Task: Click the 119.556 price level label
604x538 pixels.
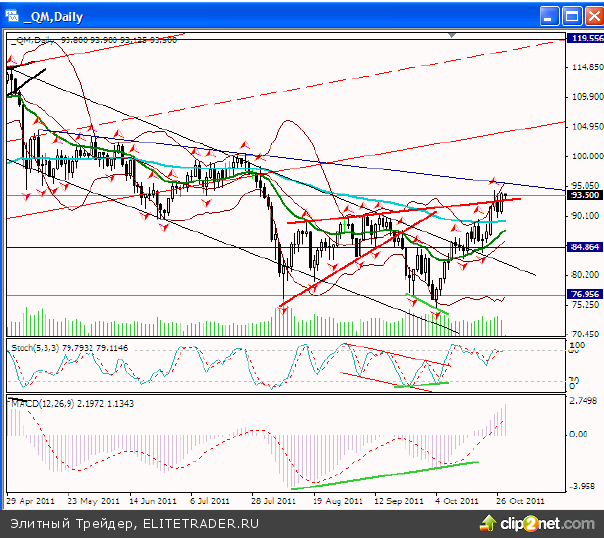Action: tap(583, 38)
